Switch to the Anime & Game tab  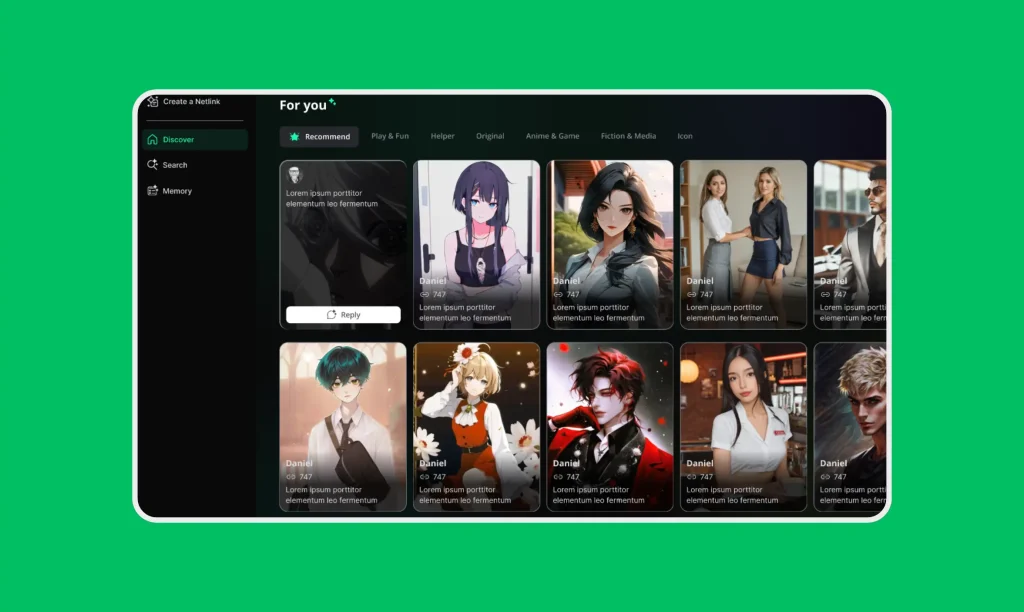[x=552, y=136]
